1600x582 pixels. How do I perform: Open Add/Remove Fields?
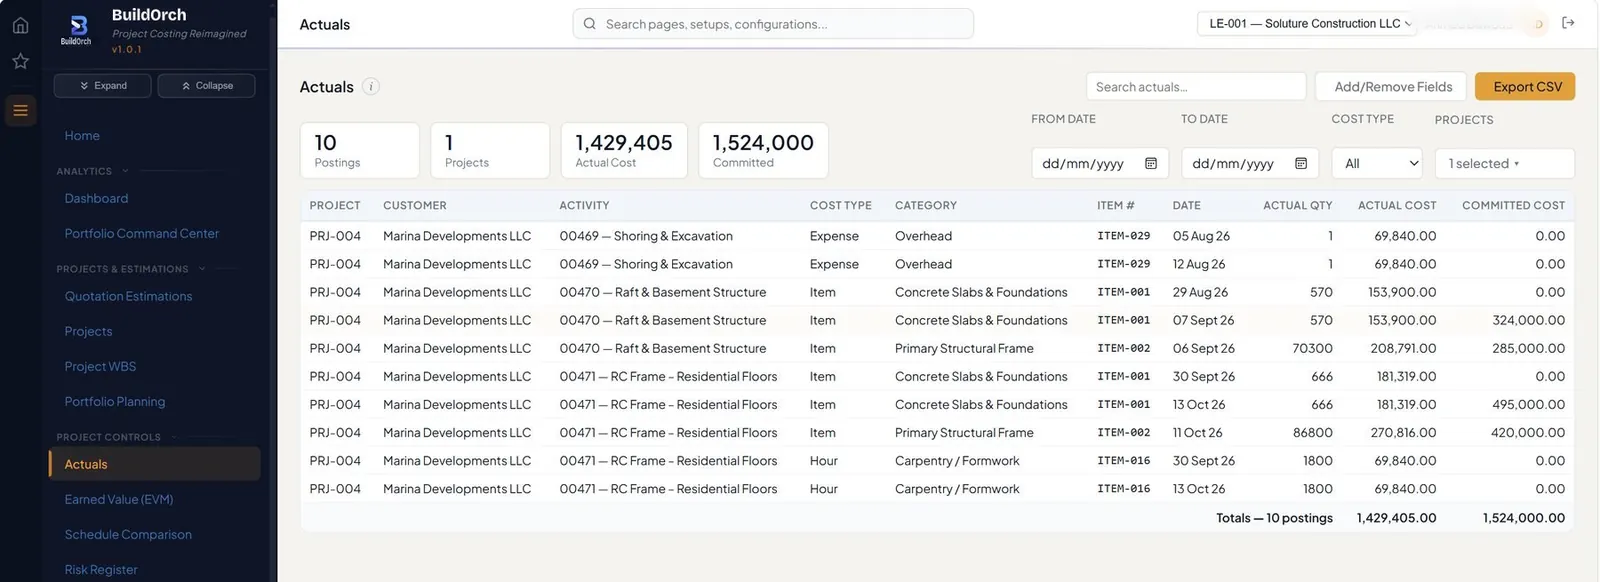coord(1392,87)
